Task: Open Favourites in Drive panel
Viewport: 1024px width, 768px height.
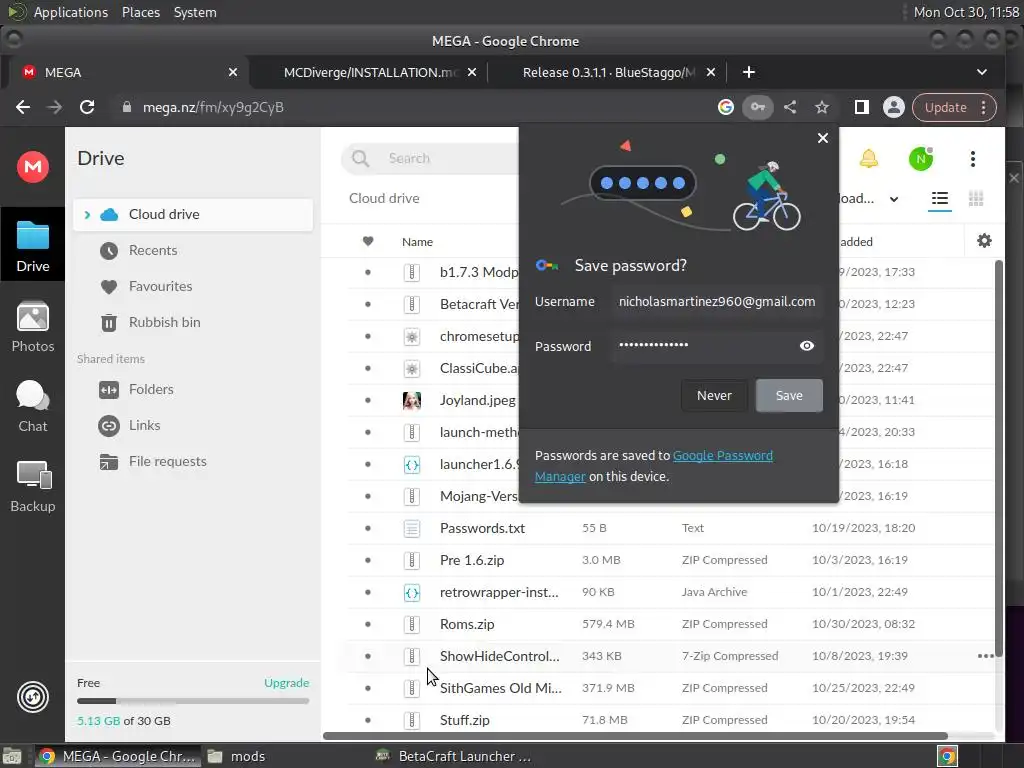Action: click(x=160, y=286)
